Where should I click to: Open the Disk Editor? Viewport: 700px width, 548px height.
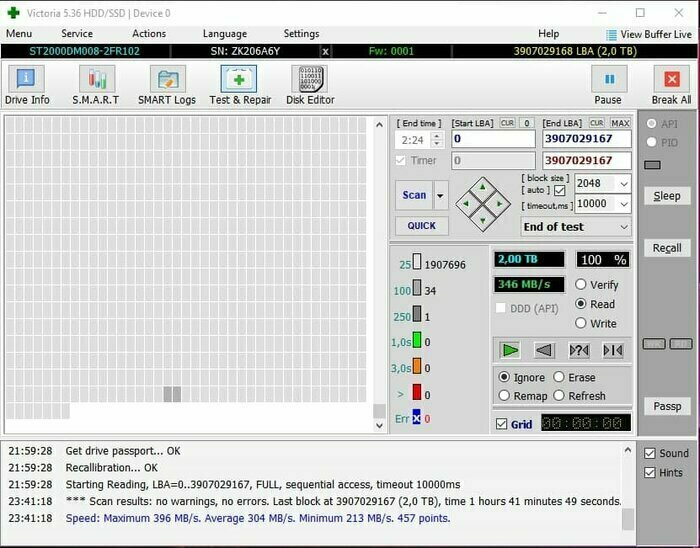pos(309,79)
